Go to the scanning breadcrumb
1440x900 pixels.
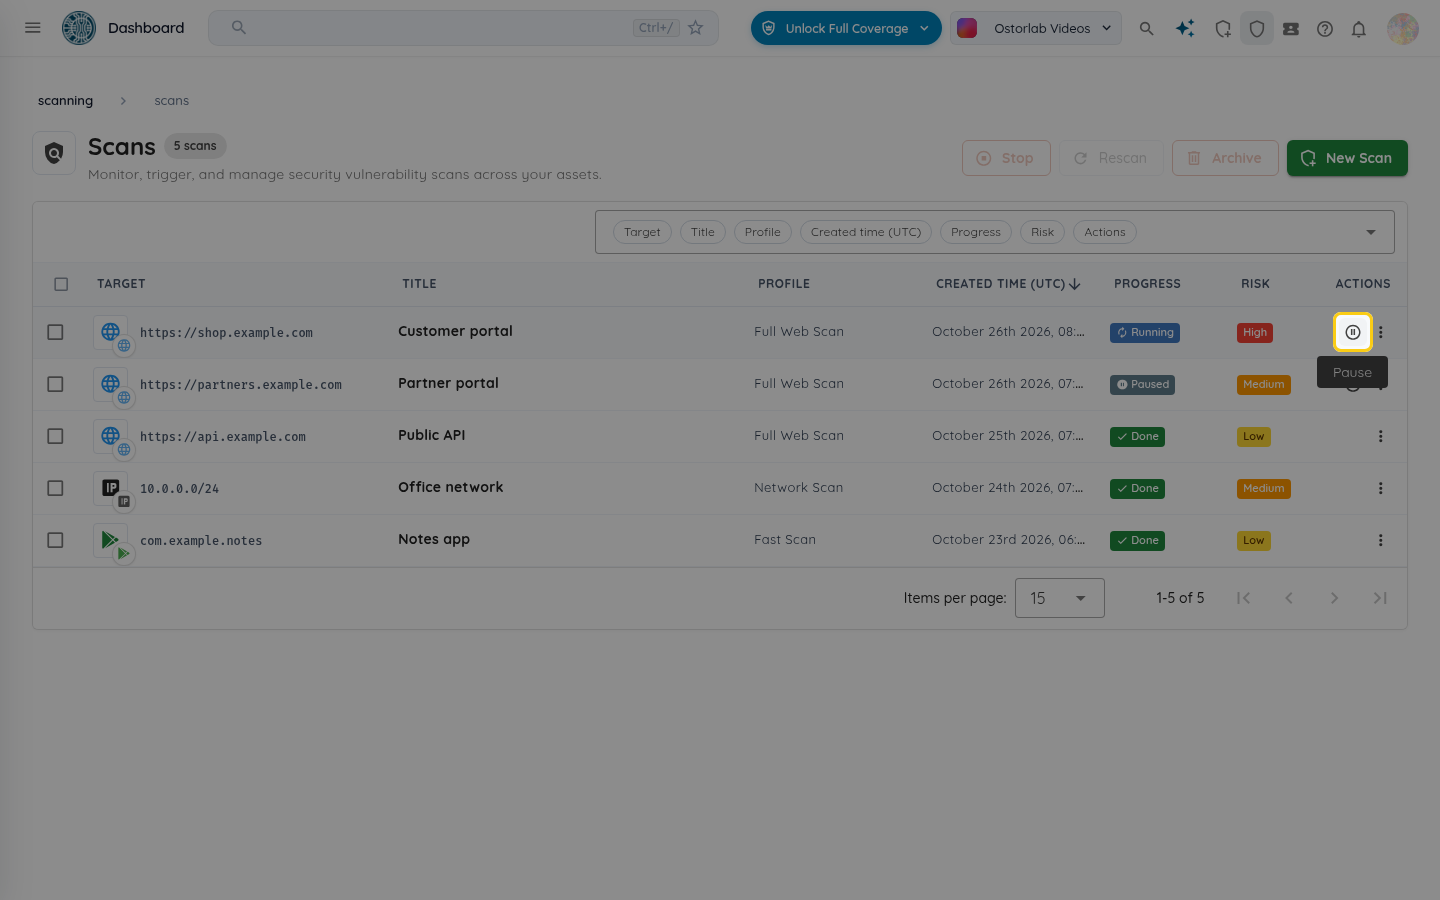65,101
